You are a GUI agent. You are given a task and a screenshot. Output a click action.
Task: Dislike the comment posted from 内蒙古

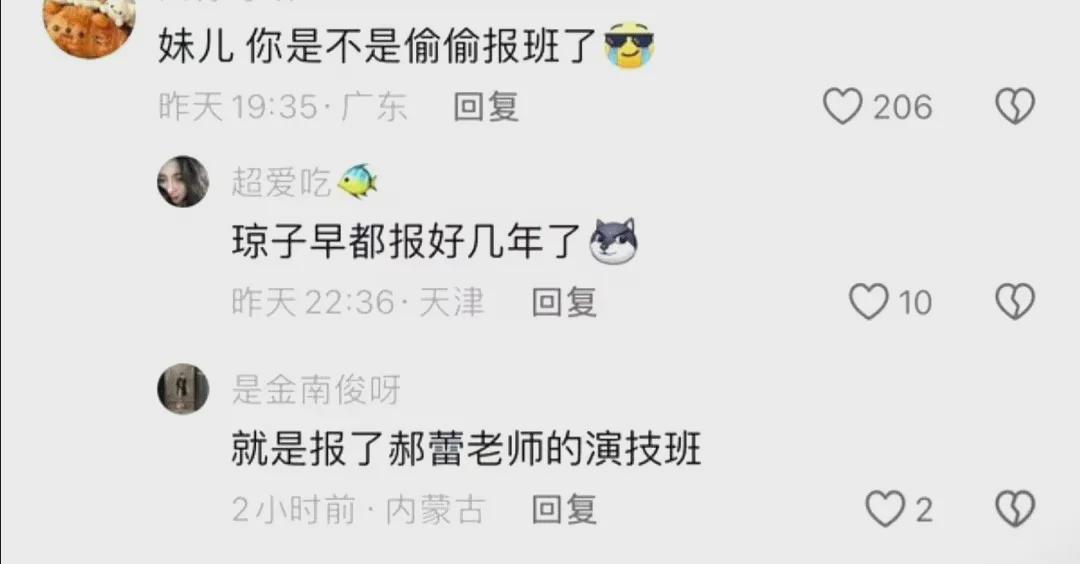point(1015,510)
